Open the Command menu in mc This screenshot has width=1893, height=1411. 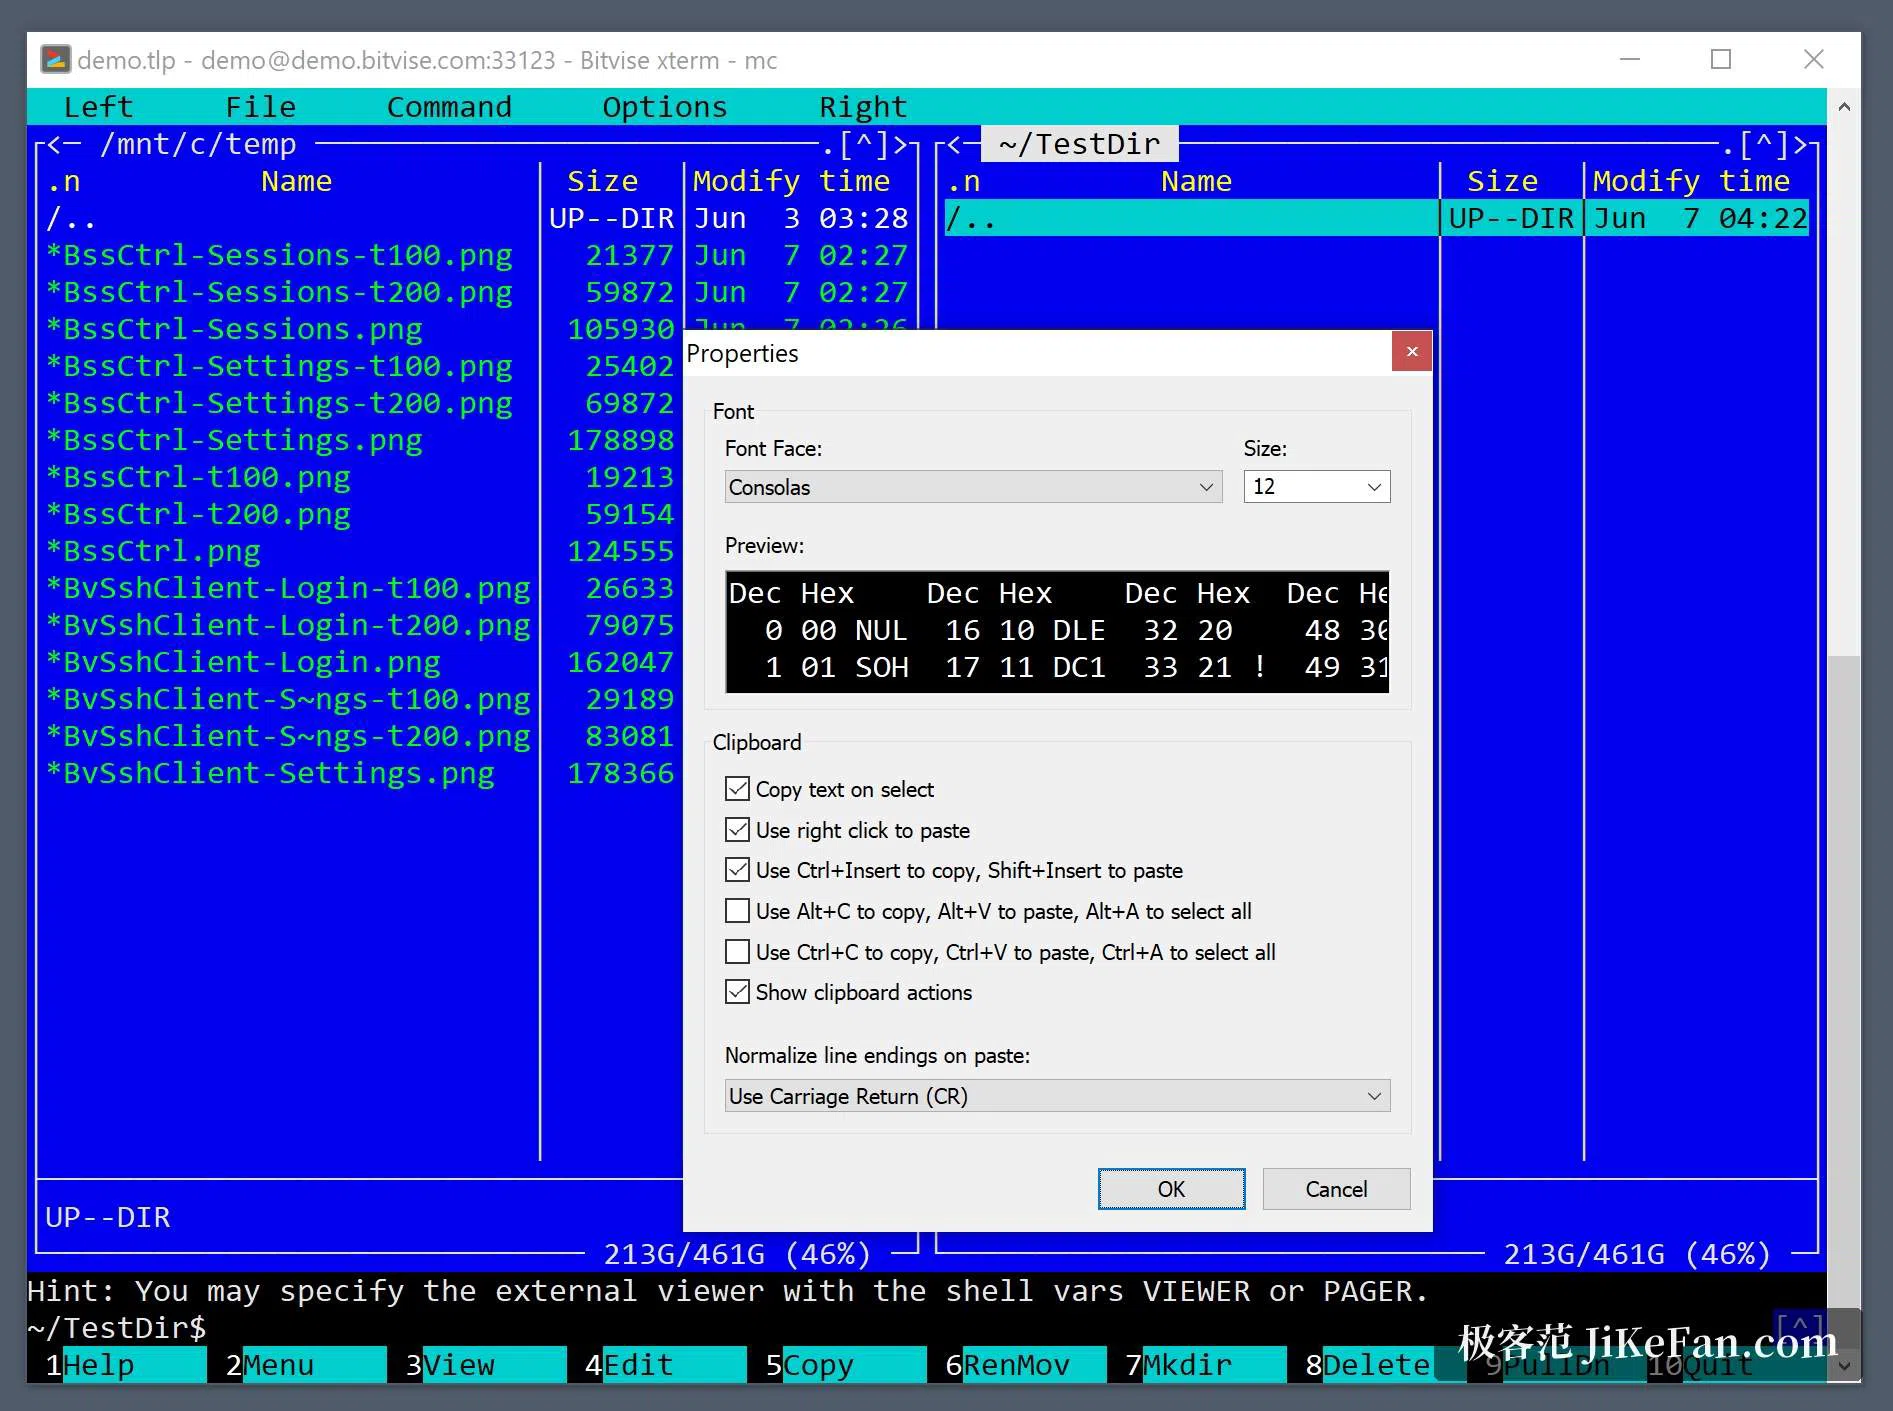[449, 107]
